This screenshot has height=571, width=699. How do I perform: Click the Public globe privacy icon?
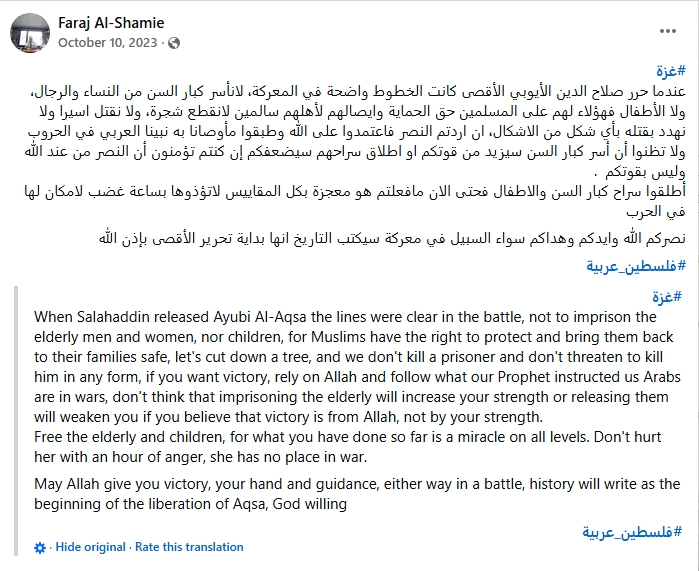point(176,43)
